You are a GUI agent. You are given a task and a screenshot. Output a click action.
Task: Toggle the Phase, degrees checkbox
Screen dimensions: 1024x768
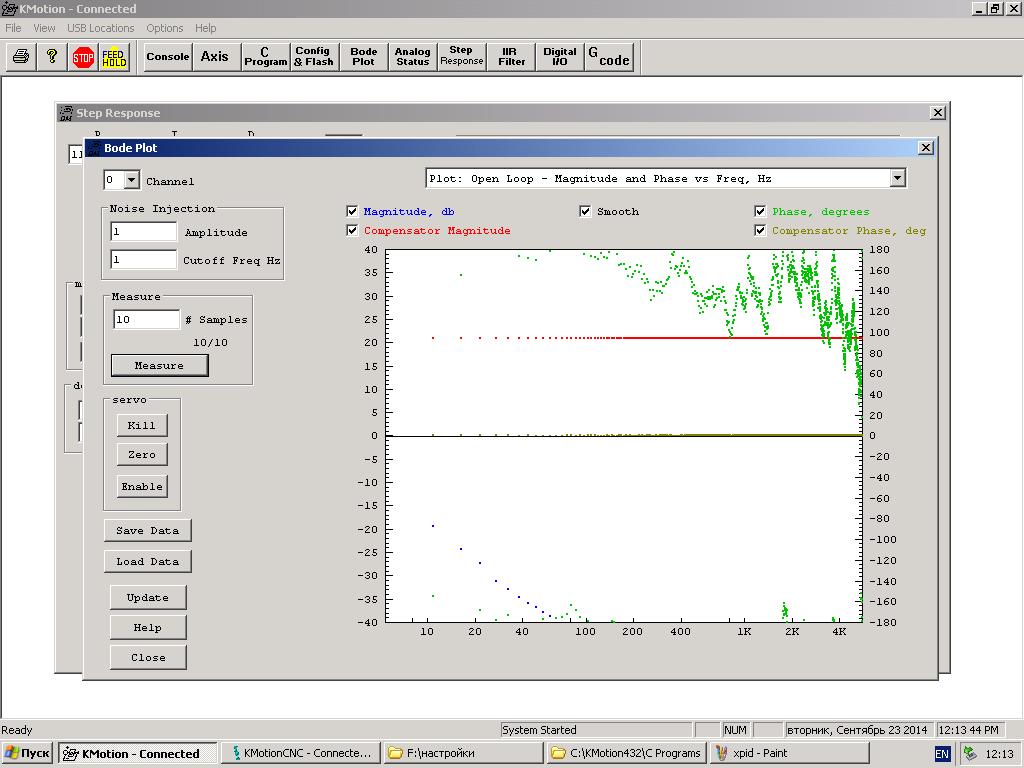coord(760,211)
